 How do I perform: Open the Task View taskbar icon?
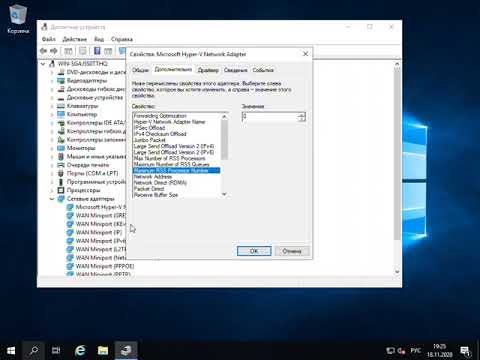click(56, 351)
